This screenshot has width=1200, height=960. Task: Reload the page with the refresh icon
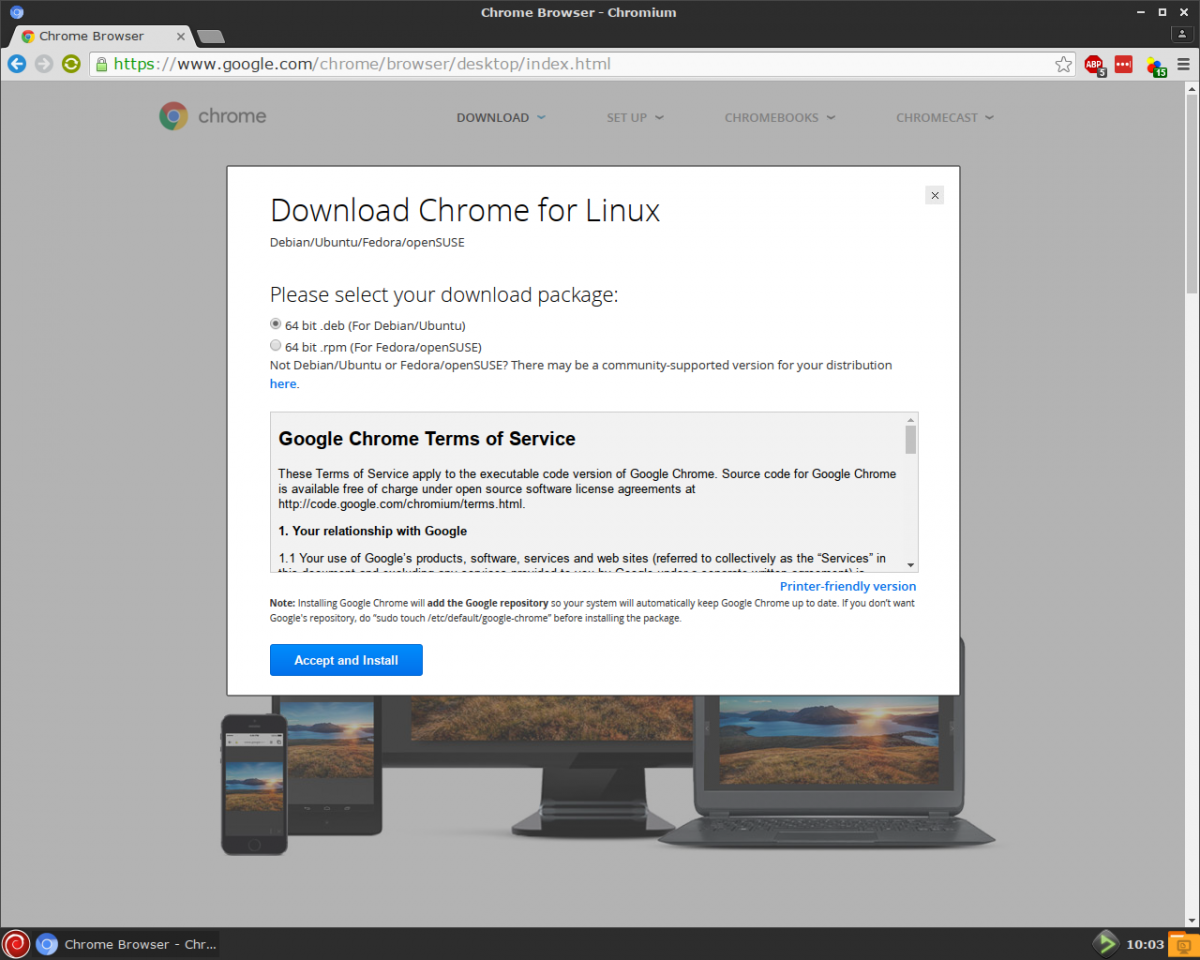[71, 64]
